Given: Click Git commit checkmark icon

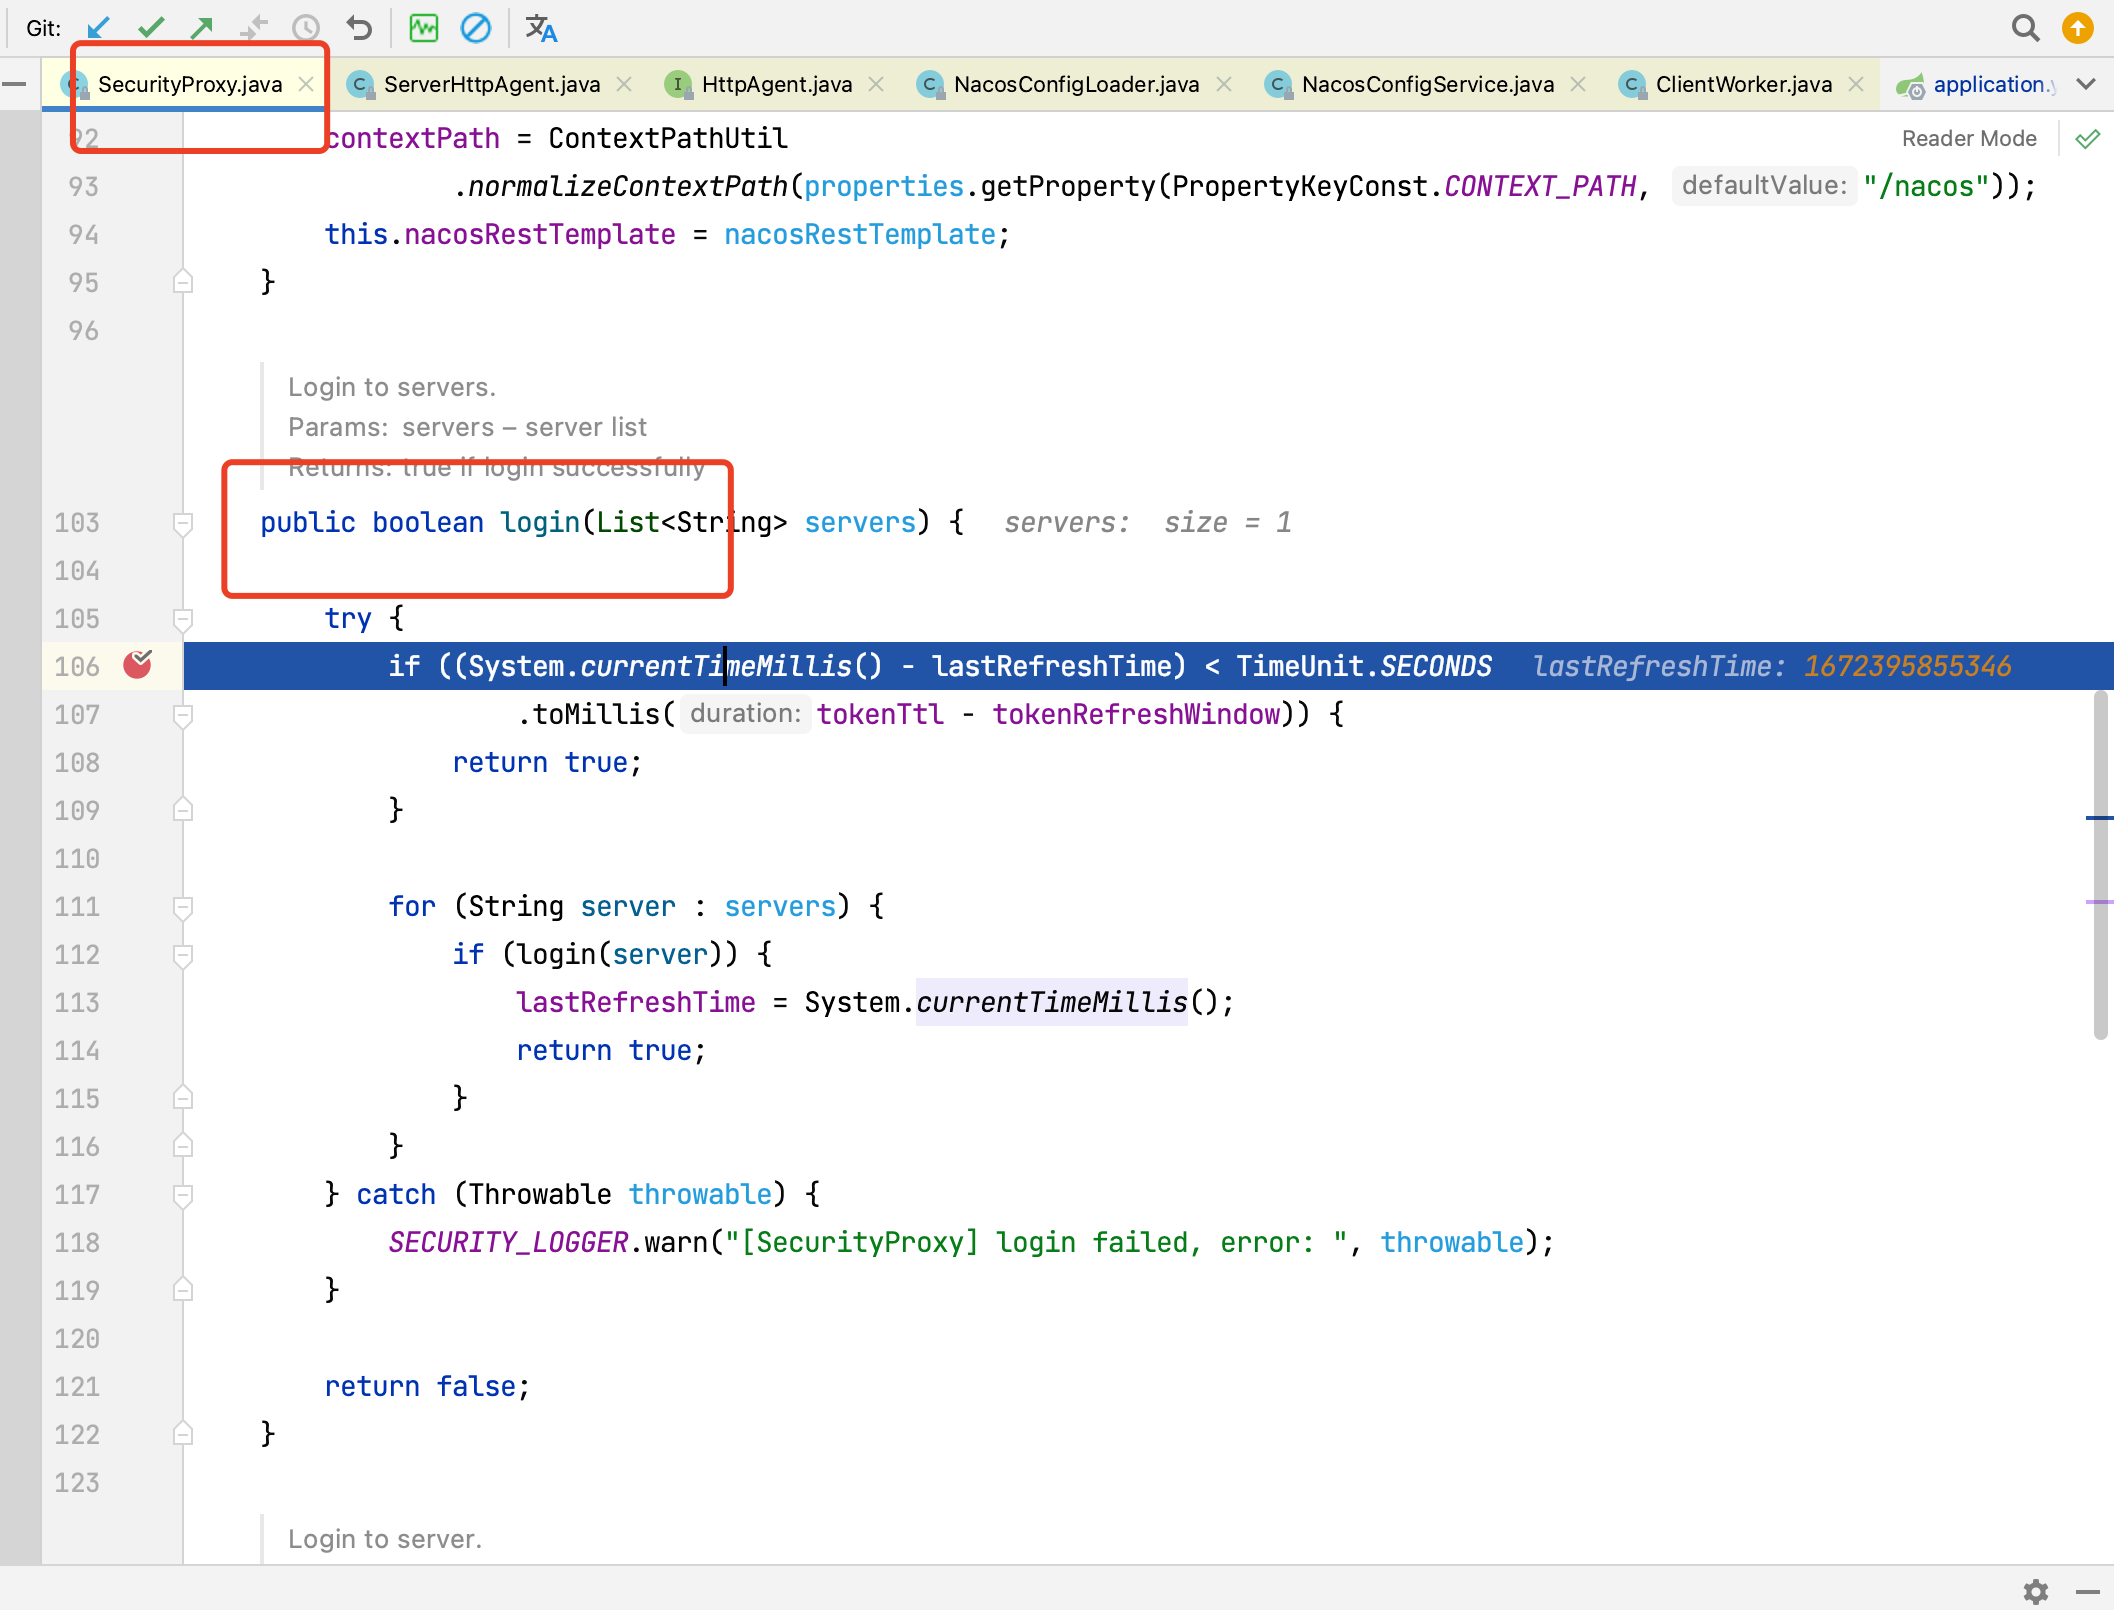Looking at the screenshot, I should point(151,28).
